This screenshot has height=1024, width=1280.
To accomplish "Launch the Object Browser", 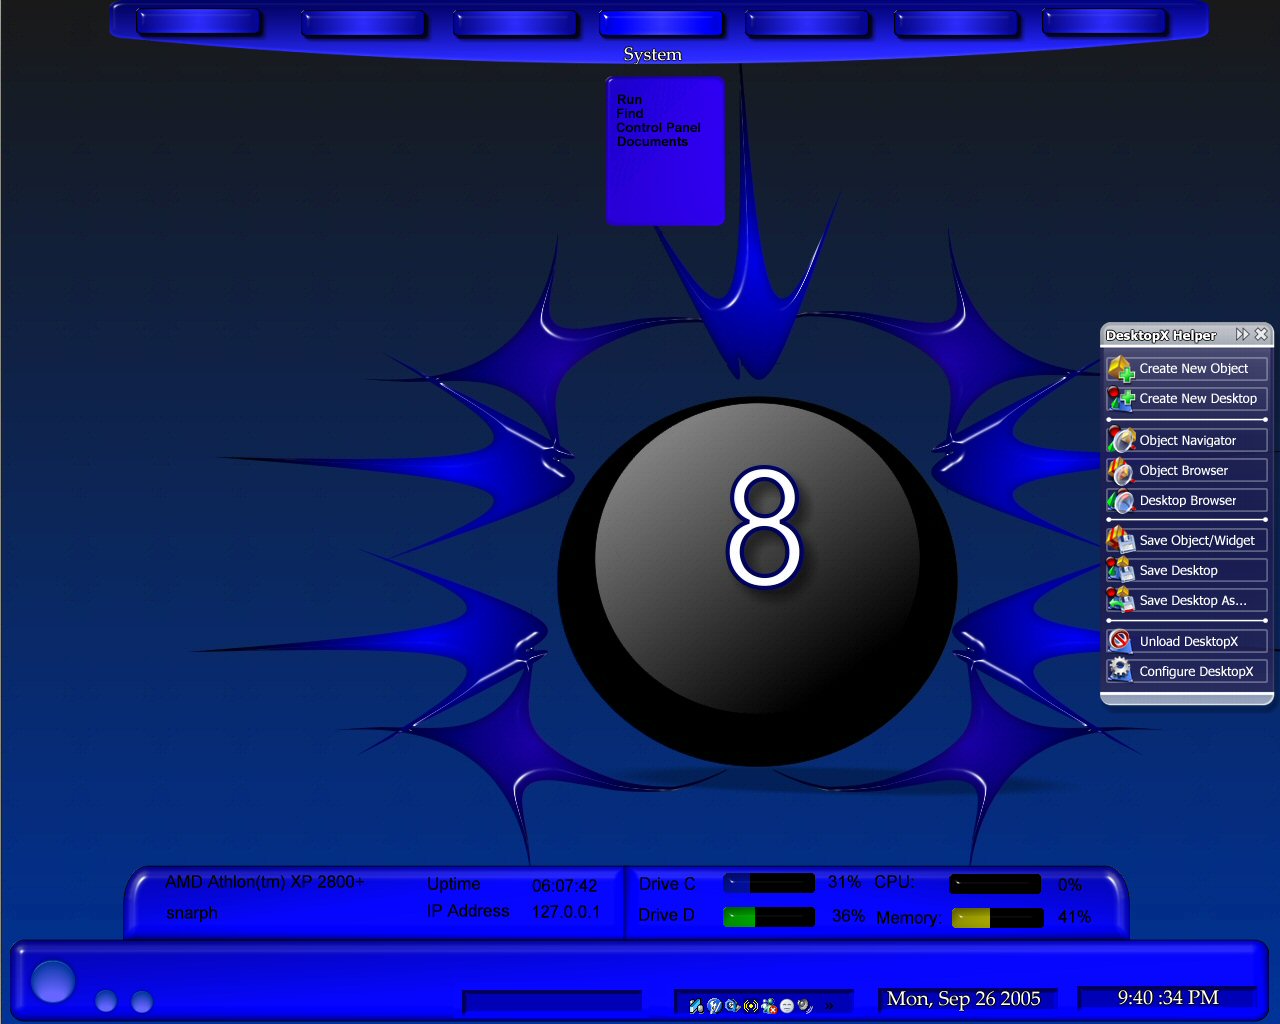I will (x=1122, y=470).
